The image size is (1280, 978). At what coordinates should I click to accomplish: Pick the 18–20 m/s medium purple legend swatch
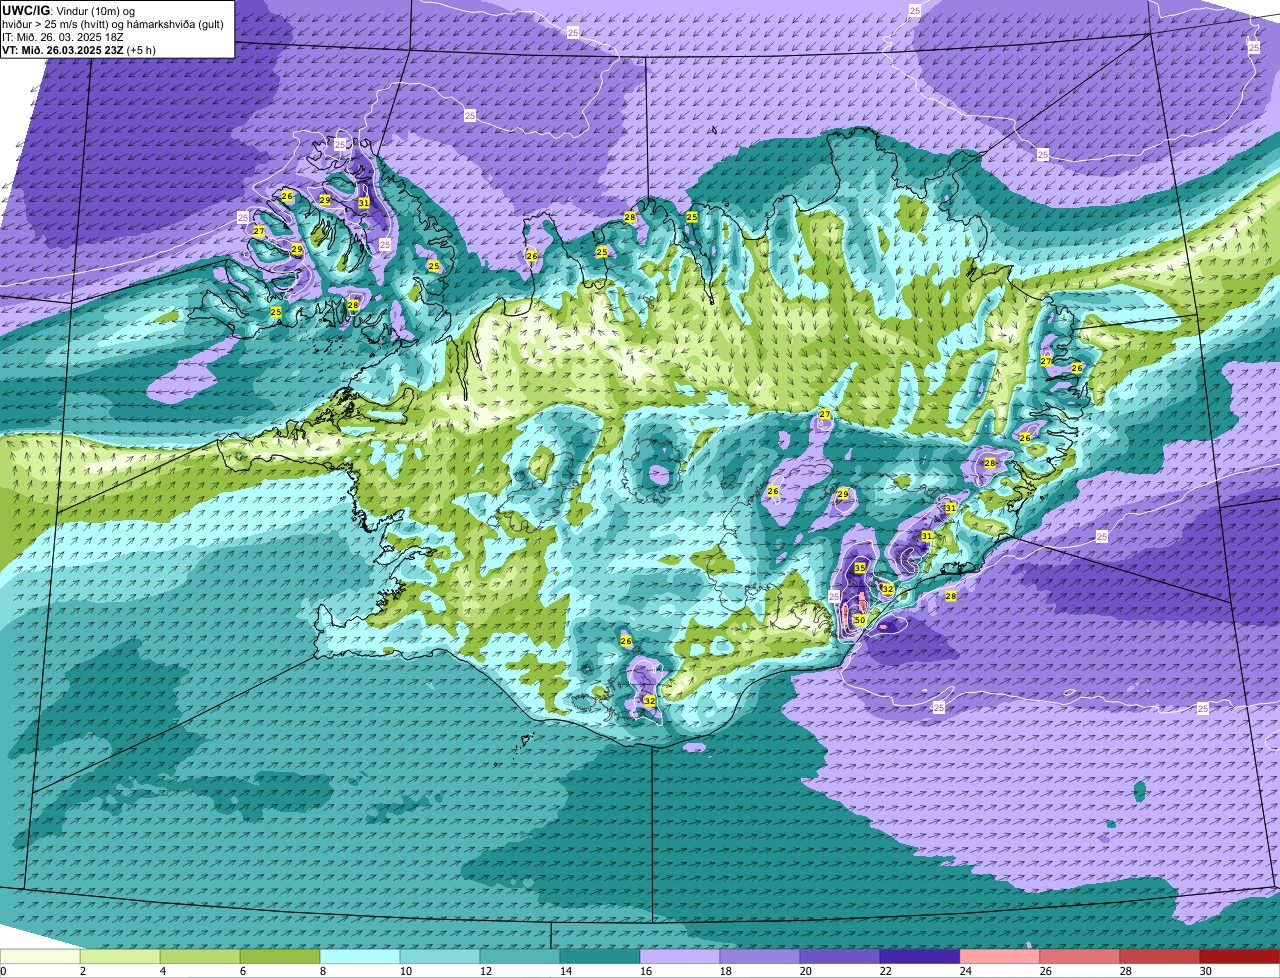point(760,956)
